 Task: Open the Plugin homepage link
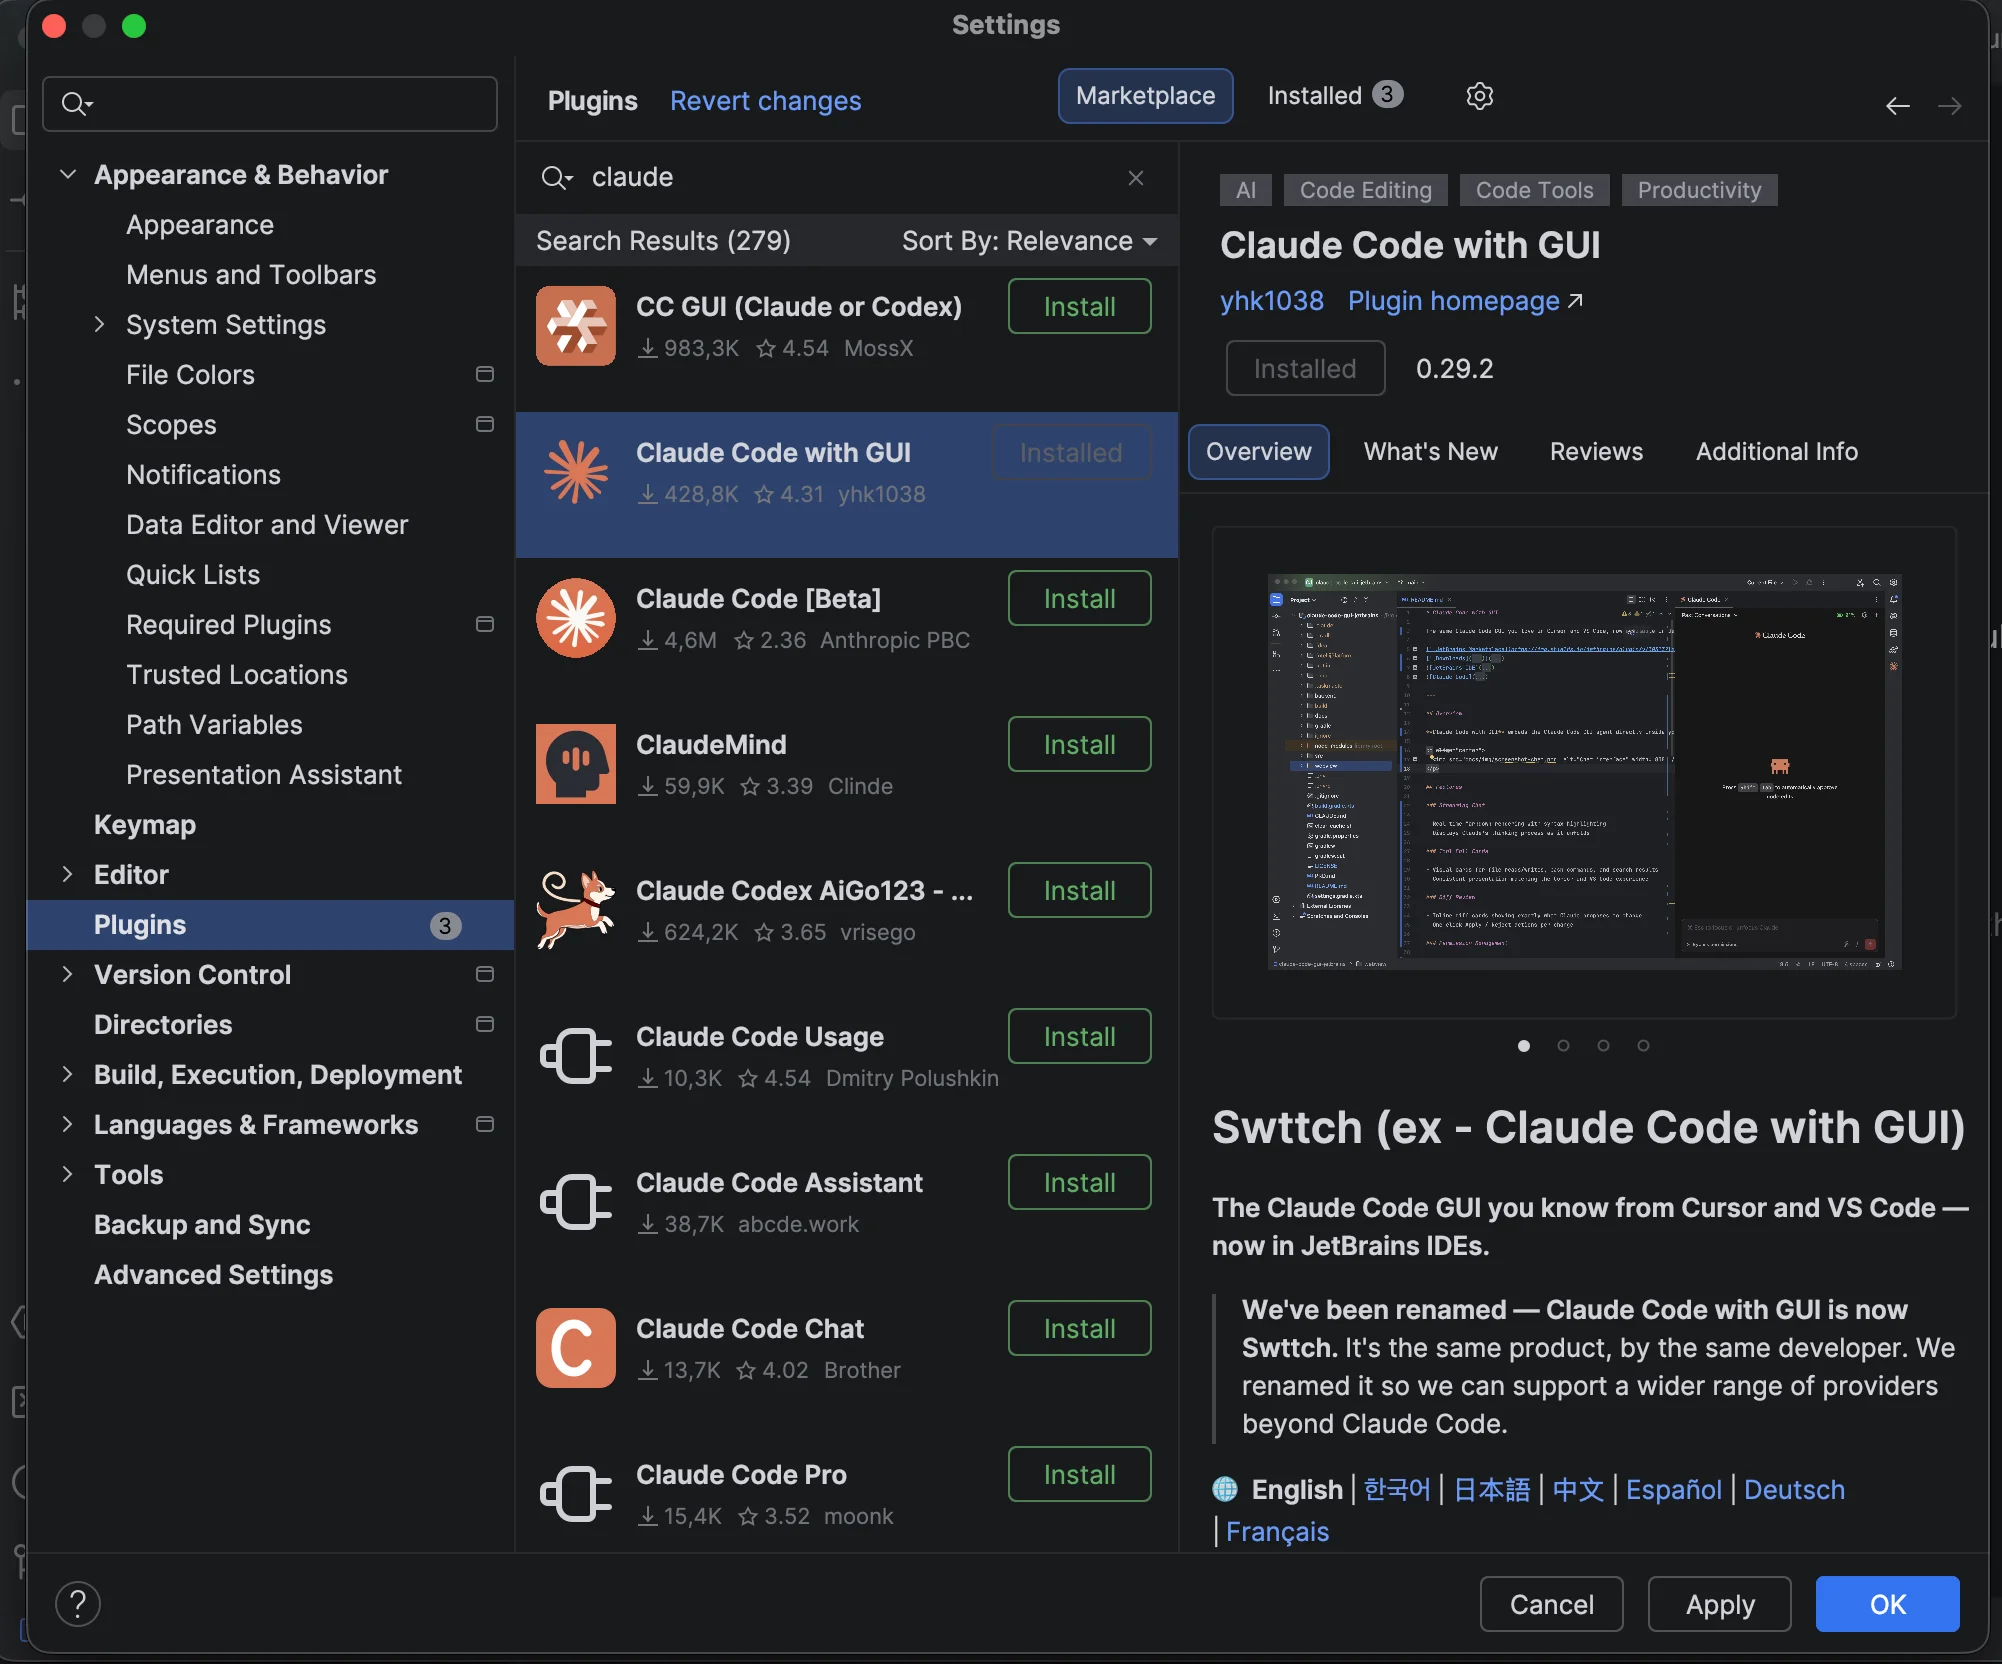(1465, 301)
